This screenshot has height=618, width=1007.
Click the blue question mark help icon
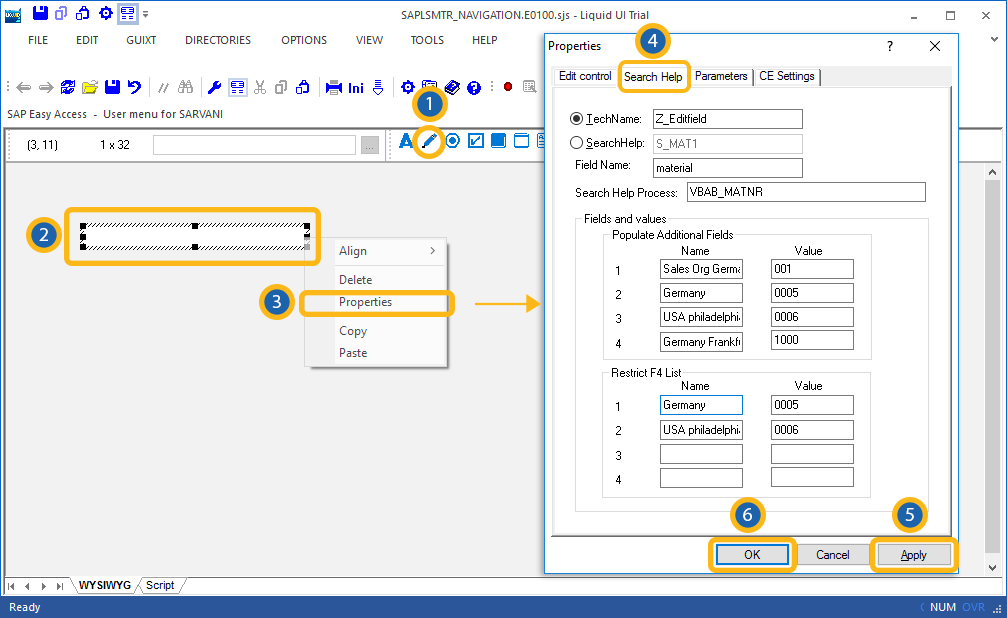(474, 87)
